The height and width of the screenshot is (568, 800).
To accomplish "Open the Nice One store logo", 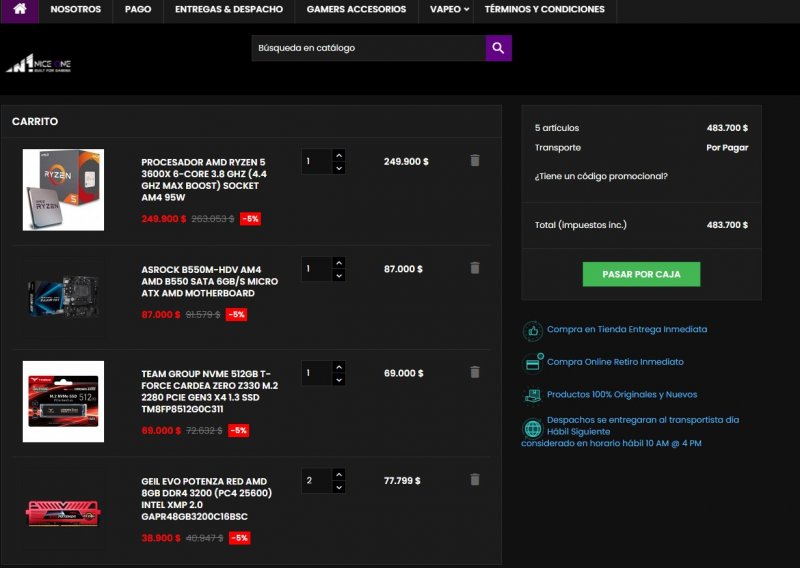I will click(x=39, y=64).
